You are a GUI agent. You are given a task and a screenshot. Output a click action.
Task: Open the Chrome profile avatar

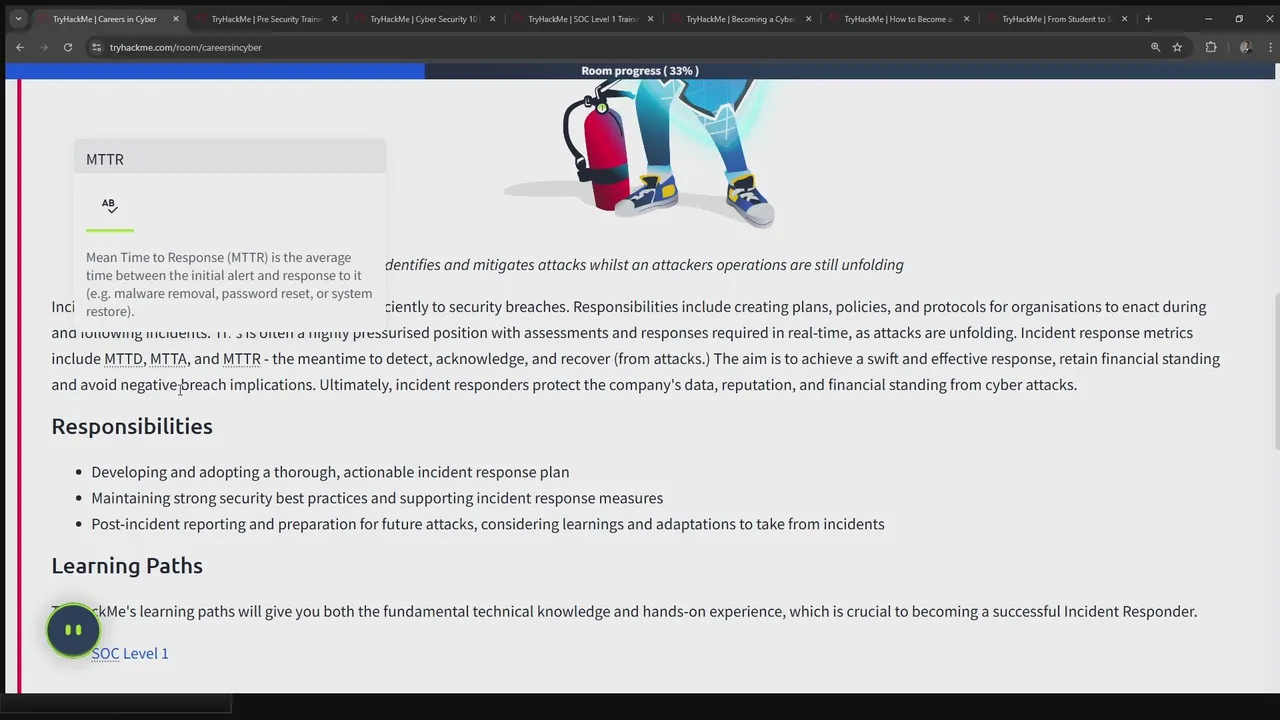click(x=1245, y=47)
